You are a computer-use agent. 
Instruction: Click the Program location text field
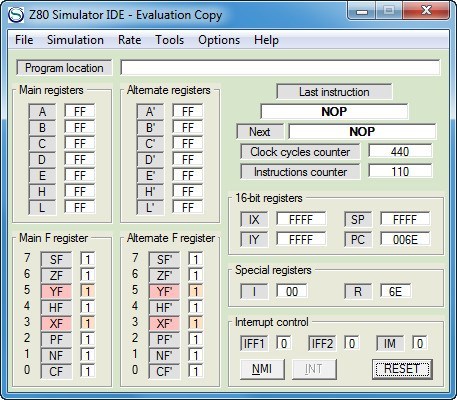[280, 68]
